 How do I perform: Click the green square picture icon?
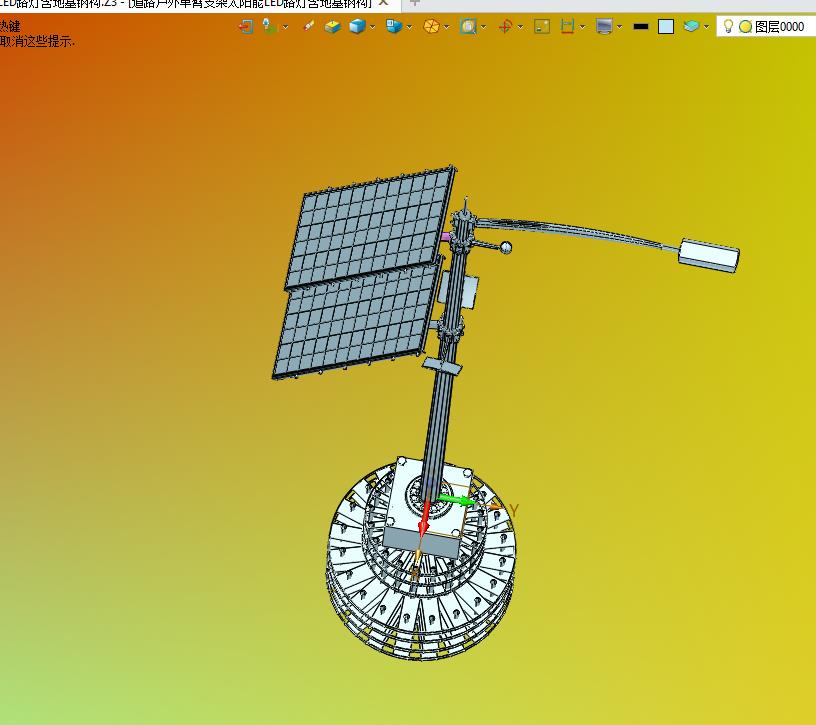coord(542,26)
